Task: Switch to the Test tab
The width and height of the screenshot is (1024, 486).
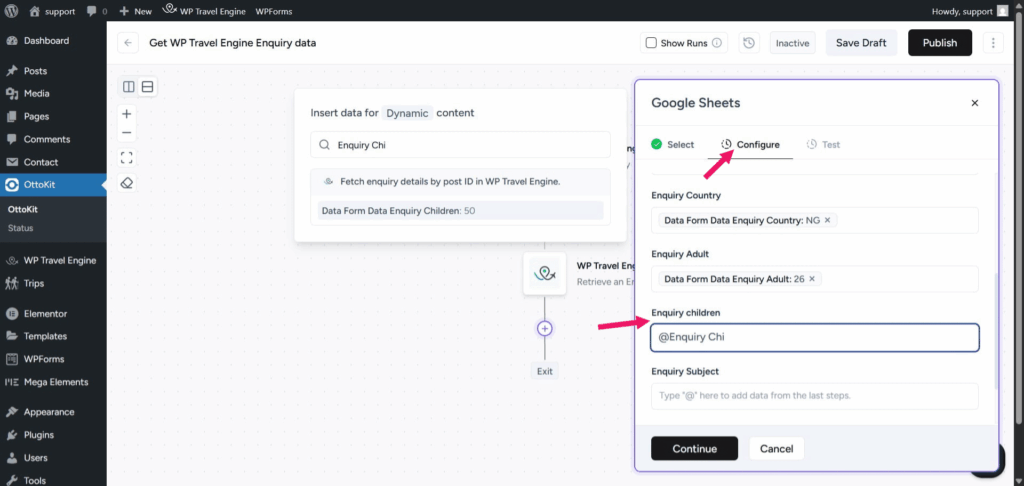Action: pos(823,144)
